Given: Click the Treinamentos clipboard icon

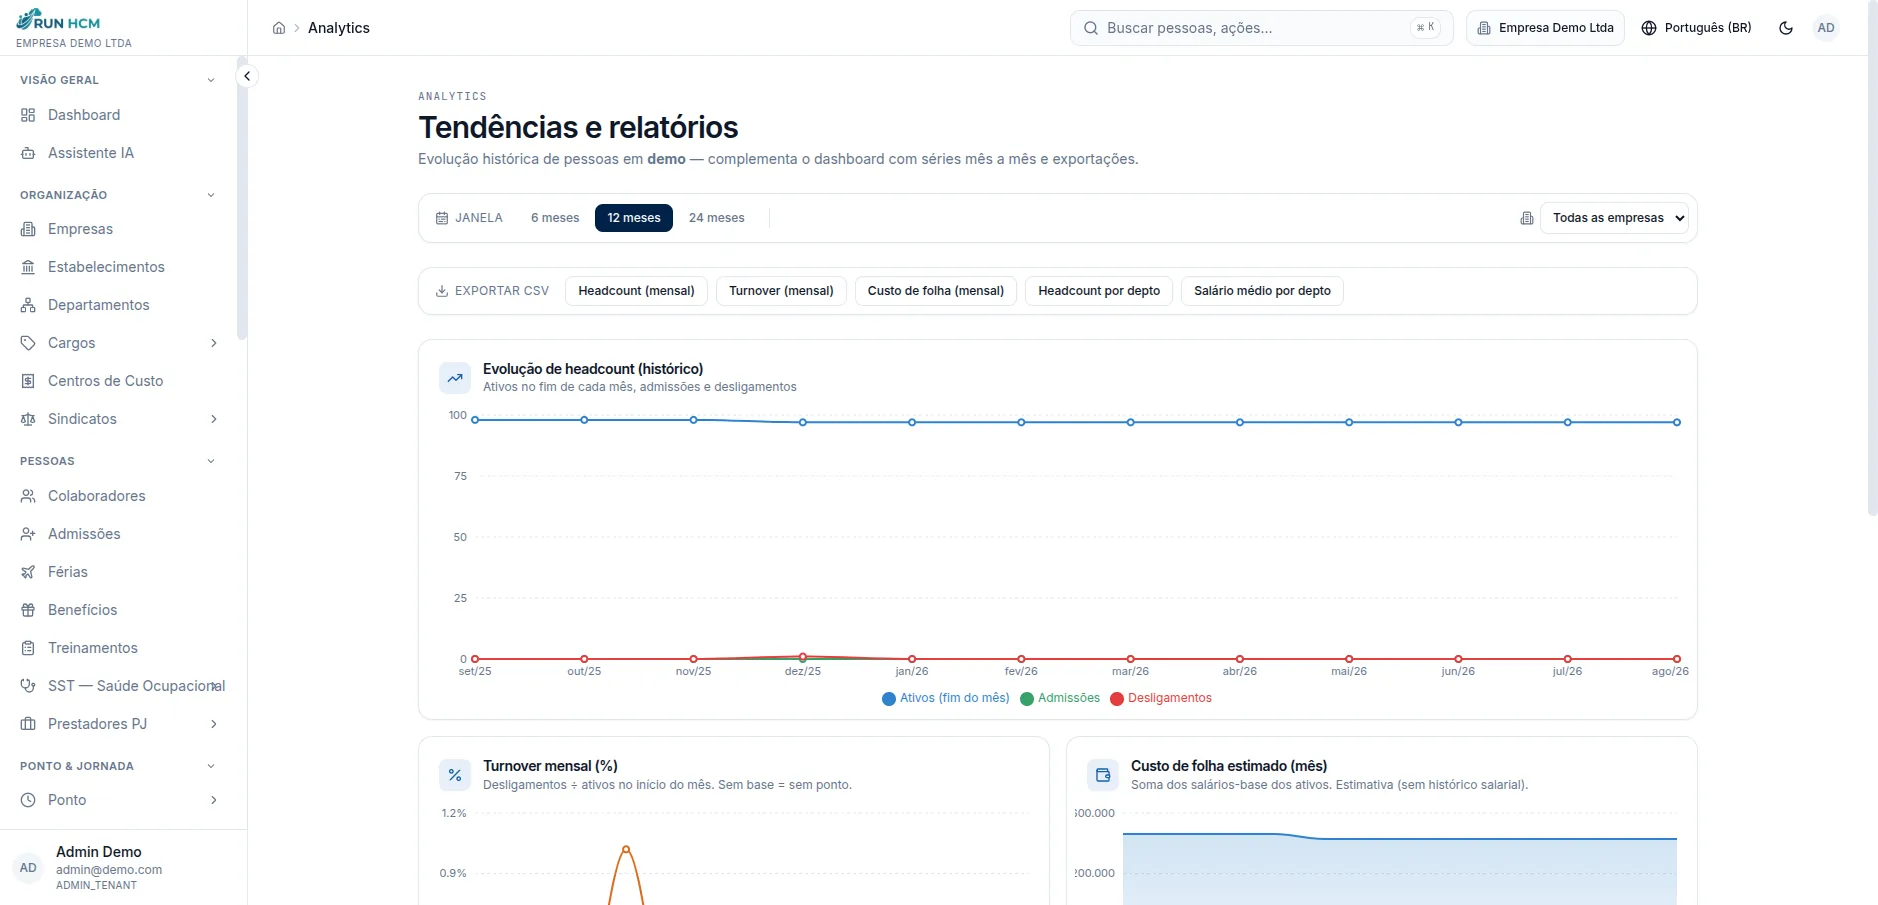Looking at the screenshot, I should click(x=28, y=648).
